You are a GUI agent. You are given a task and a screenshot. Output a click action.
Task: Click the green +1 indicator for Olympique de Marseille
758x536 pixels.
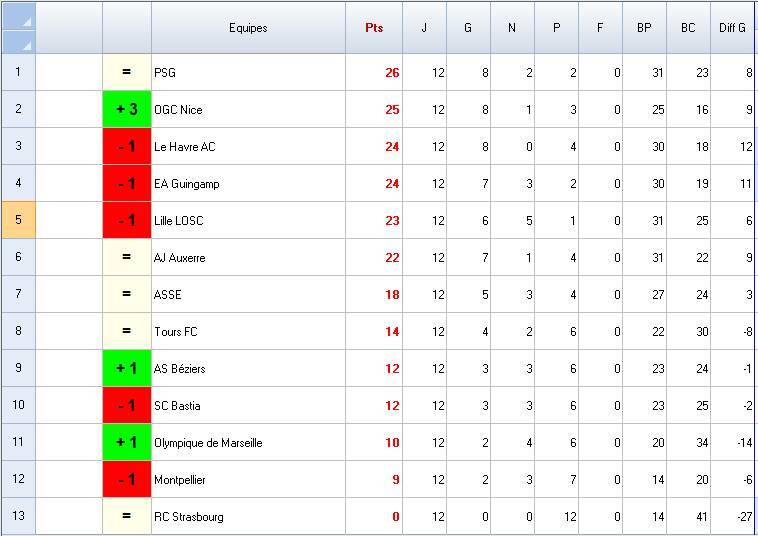(127, 443)
